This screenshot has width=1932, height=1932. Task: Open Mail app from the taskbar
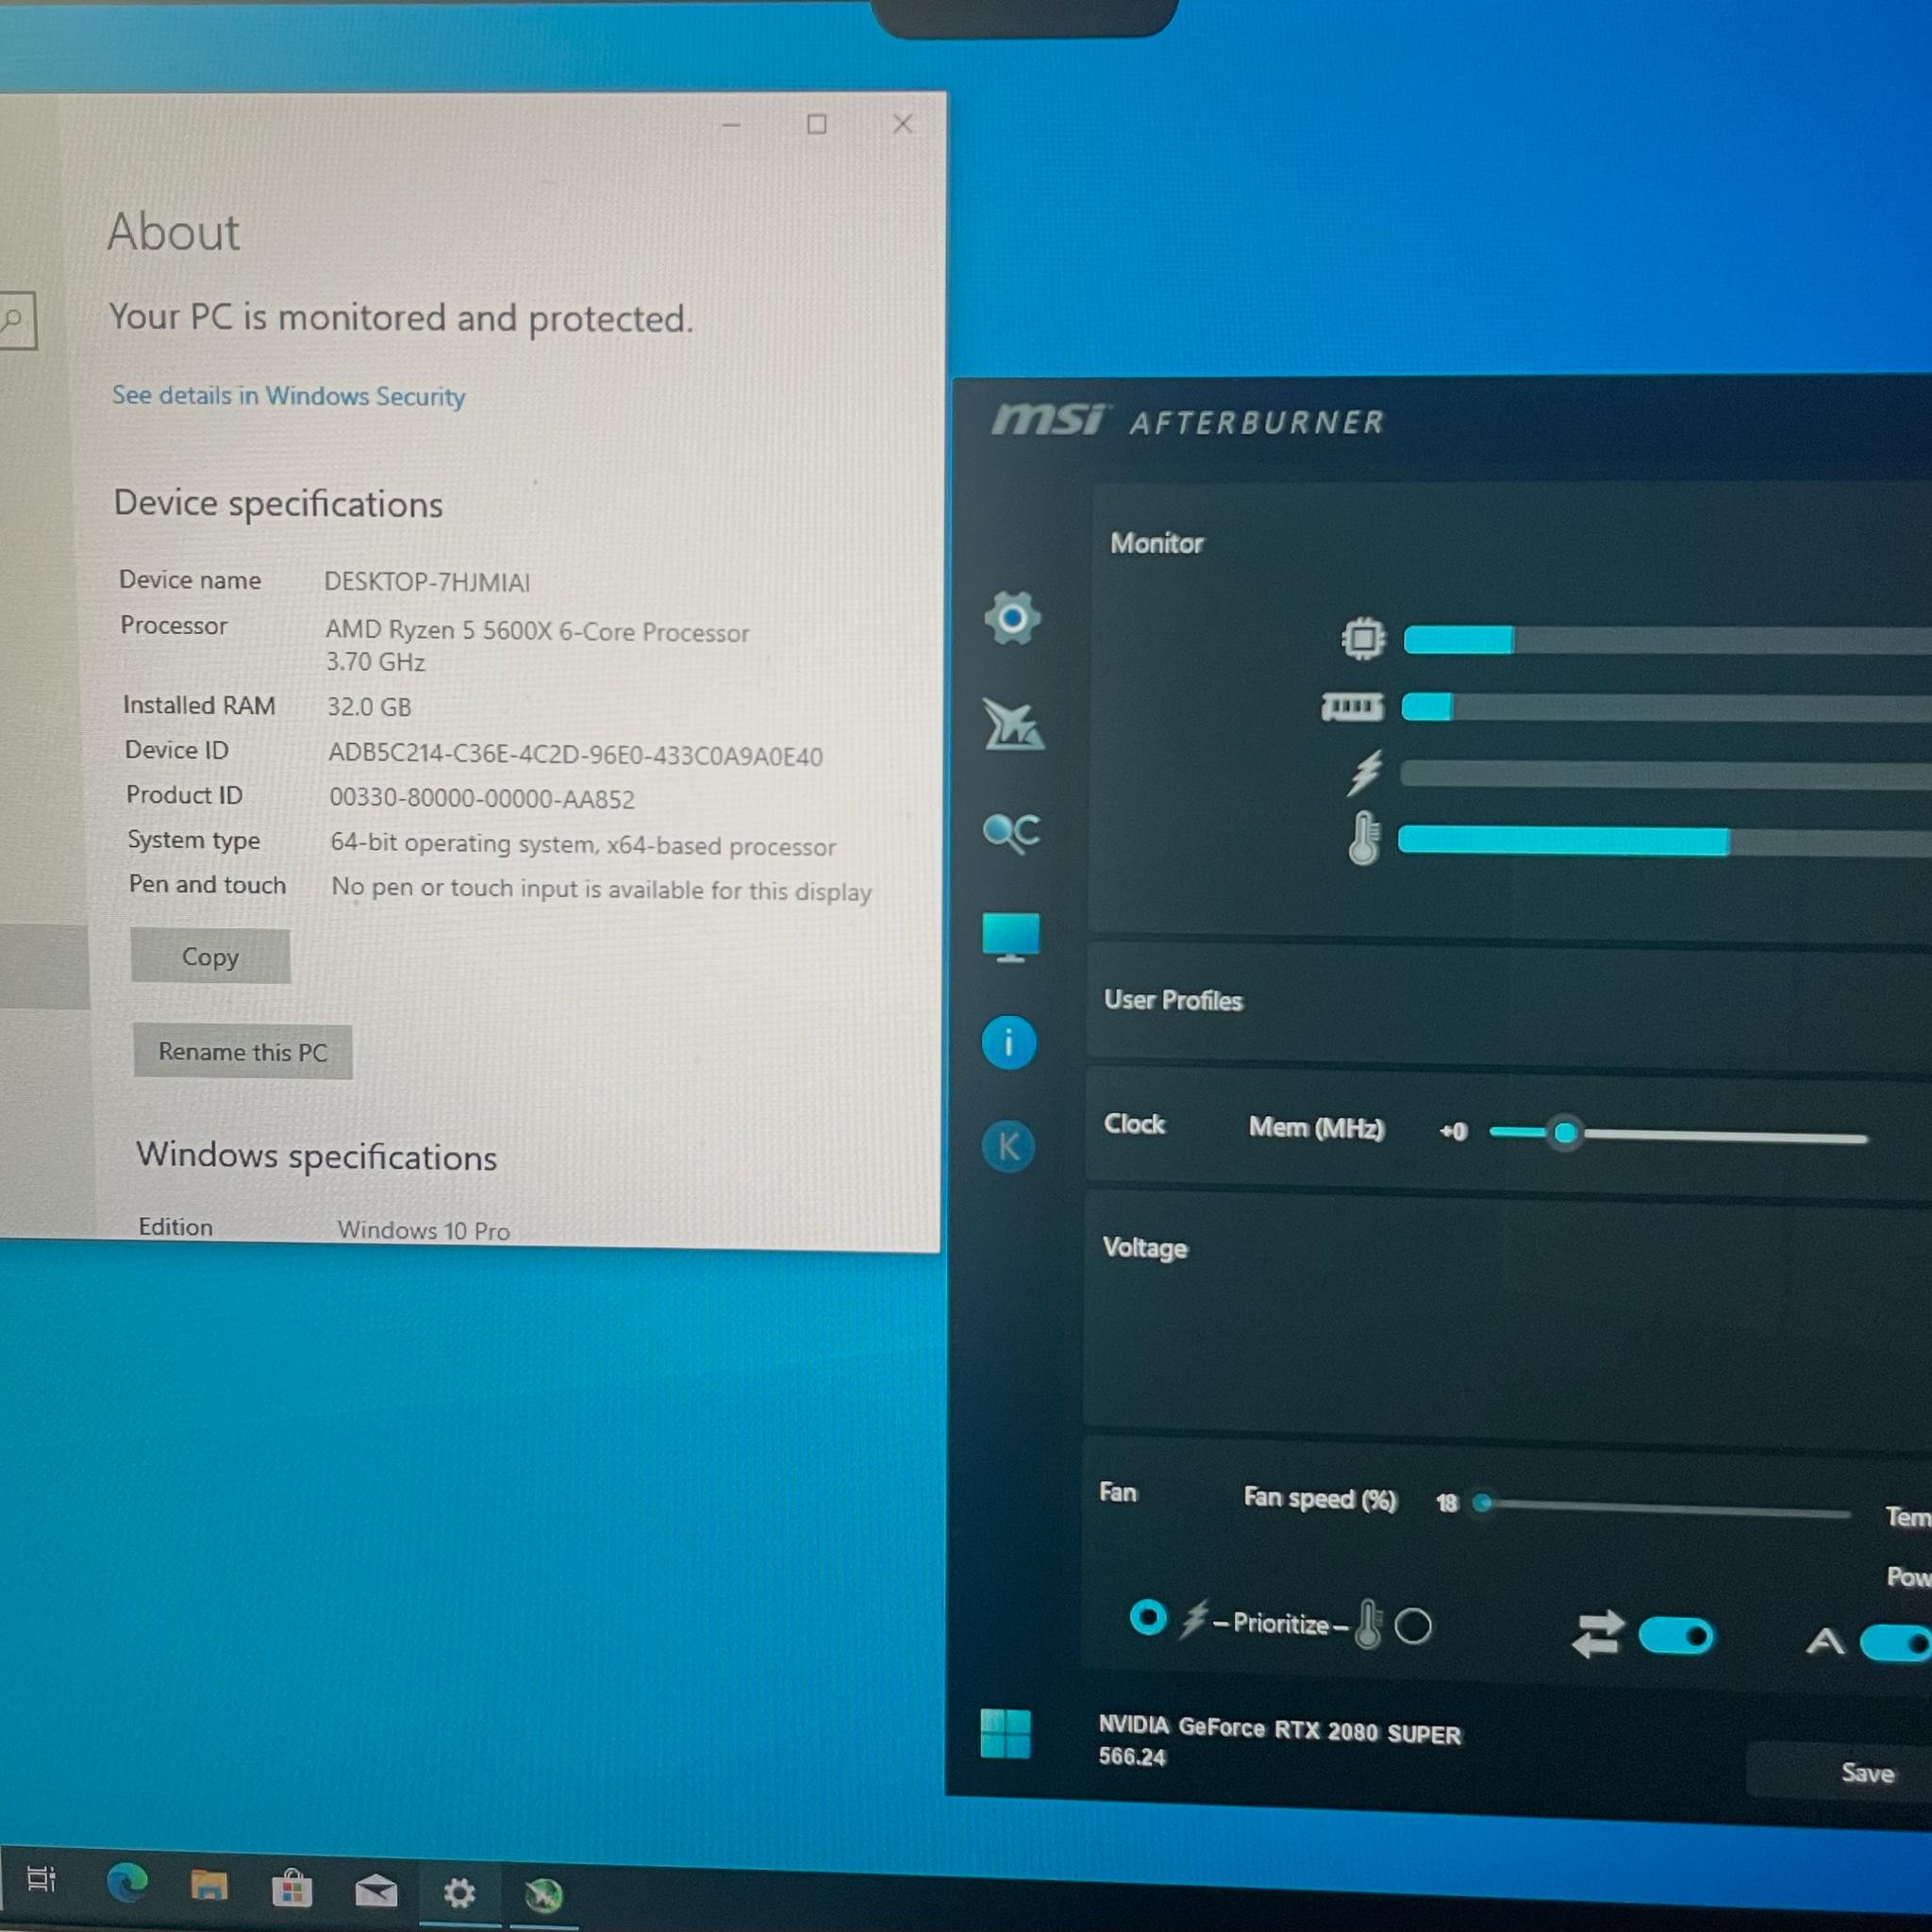point(376,1891)
